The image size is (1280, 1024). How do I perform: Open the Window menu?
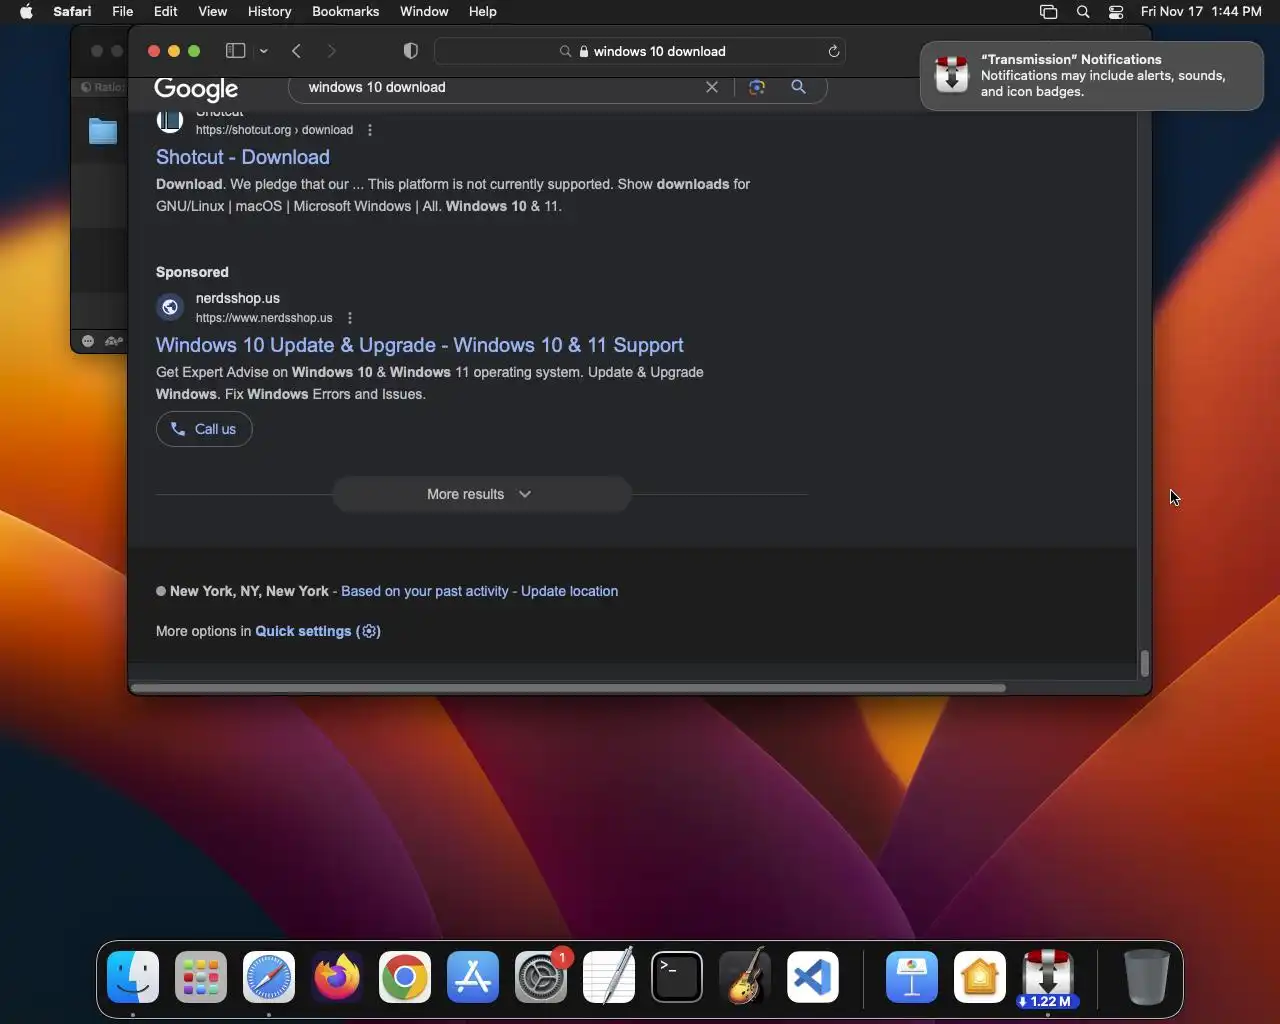[424, 12]
